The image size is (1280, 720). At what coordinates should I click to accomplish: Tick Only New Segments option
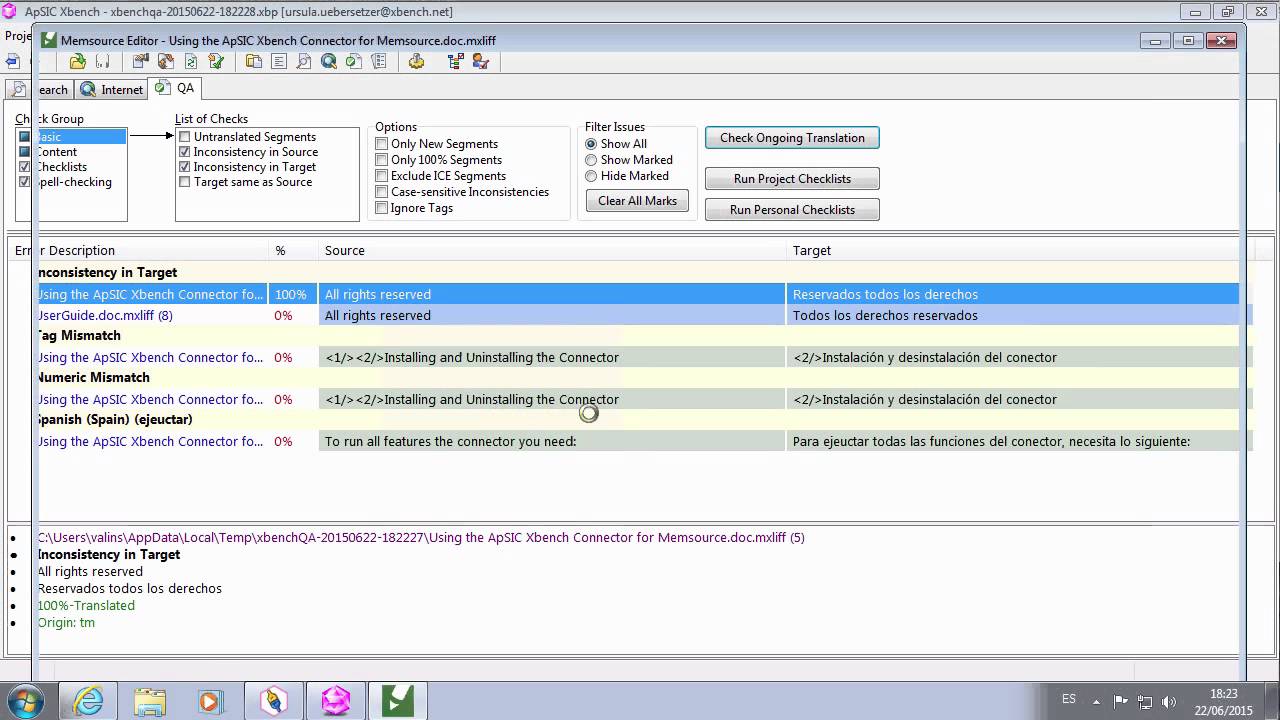pos(381,144)
